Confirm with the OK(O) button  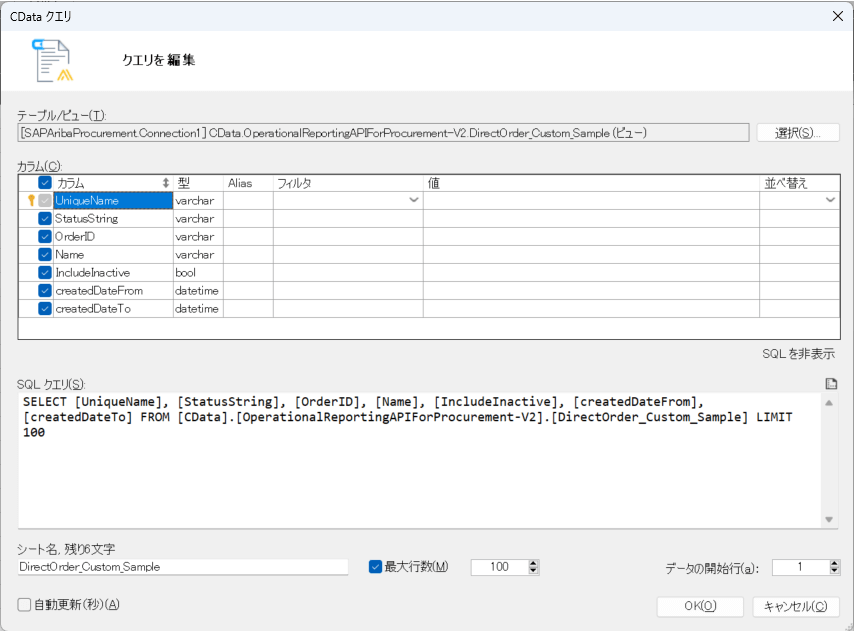(700, 606)
